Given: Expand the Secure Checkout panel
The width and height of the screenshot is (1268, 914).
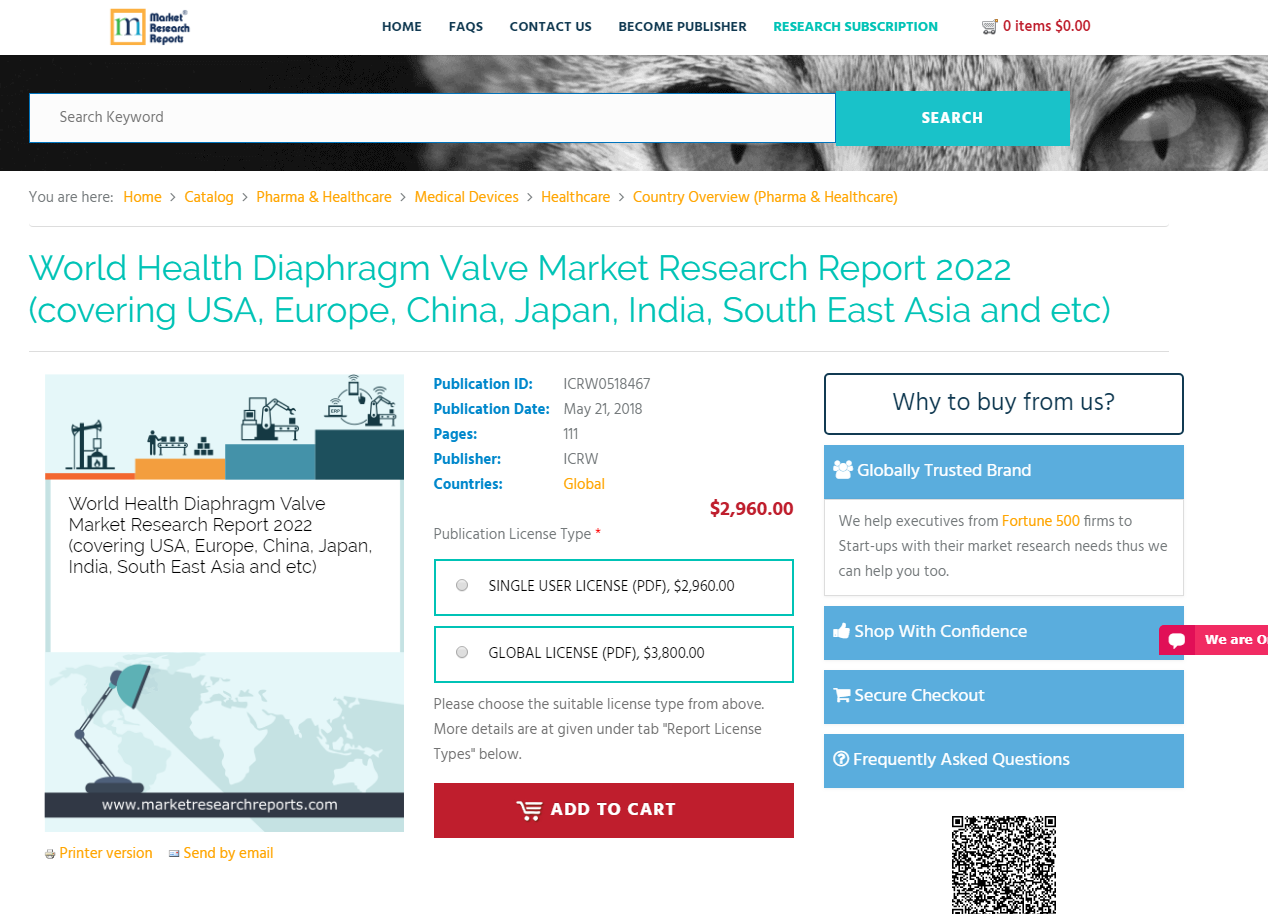Looking at the screenshot, I should (x=1003, y=696).
